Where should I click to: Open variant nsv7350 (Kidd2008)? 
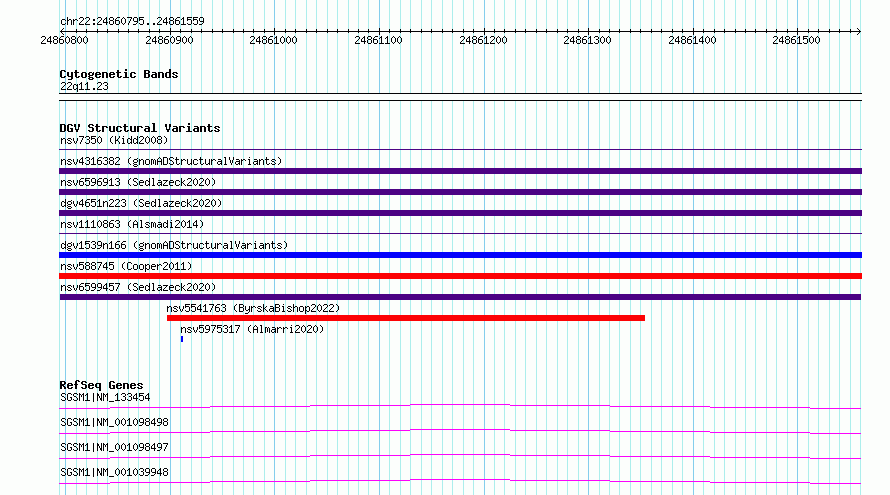pyautogui.click(x=114, y=140)
